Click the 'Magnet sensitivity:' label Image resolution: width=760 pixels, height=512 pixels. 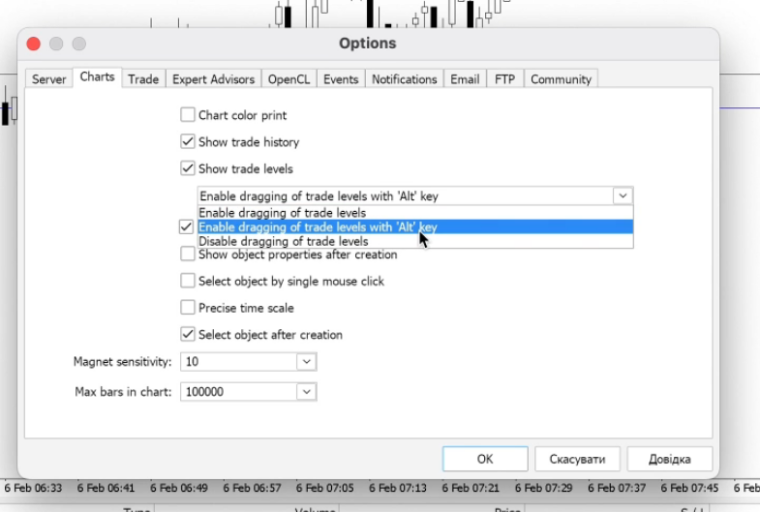click(x=122, y=362)
